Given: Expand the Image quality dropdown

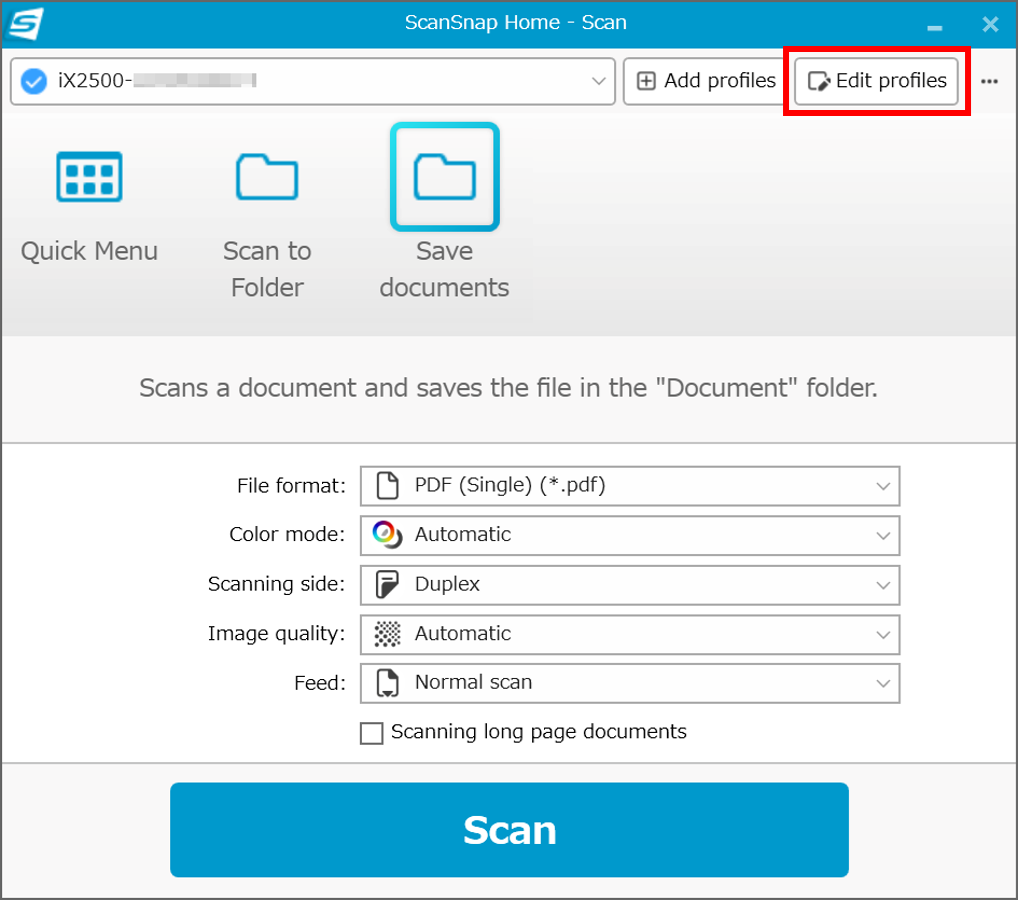Looking at the screenshot, I should coord(630,634).
